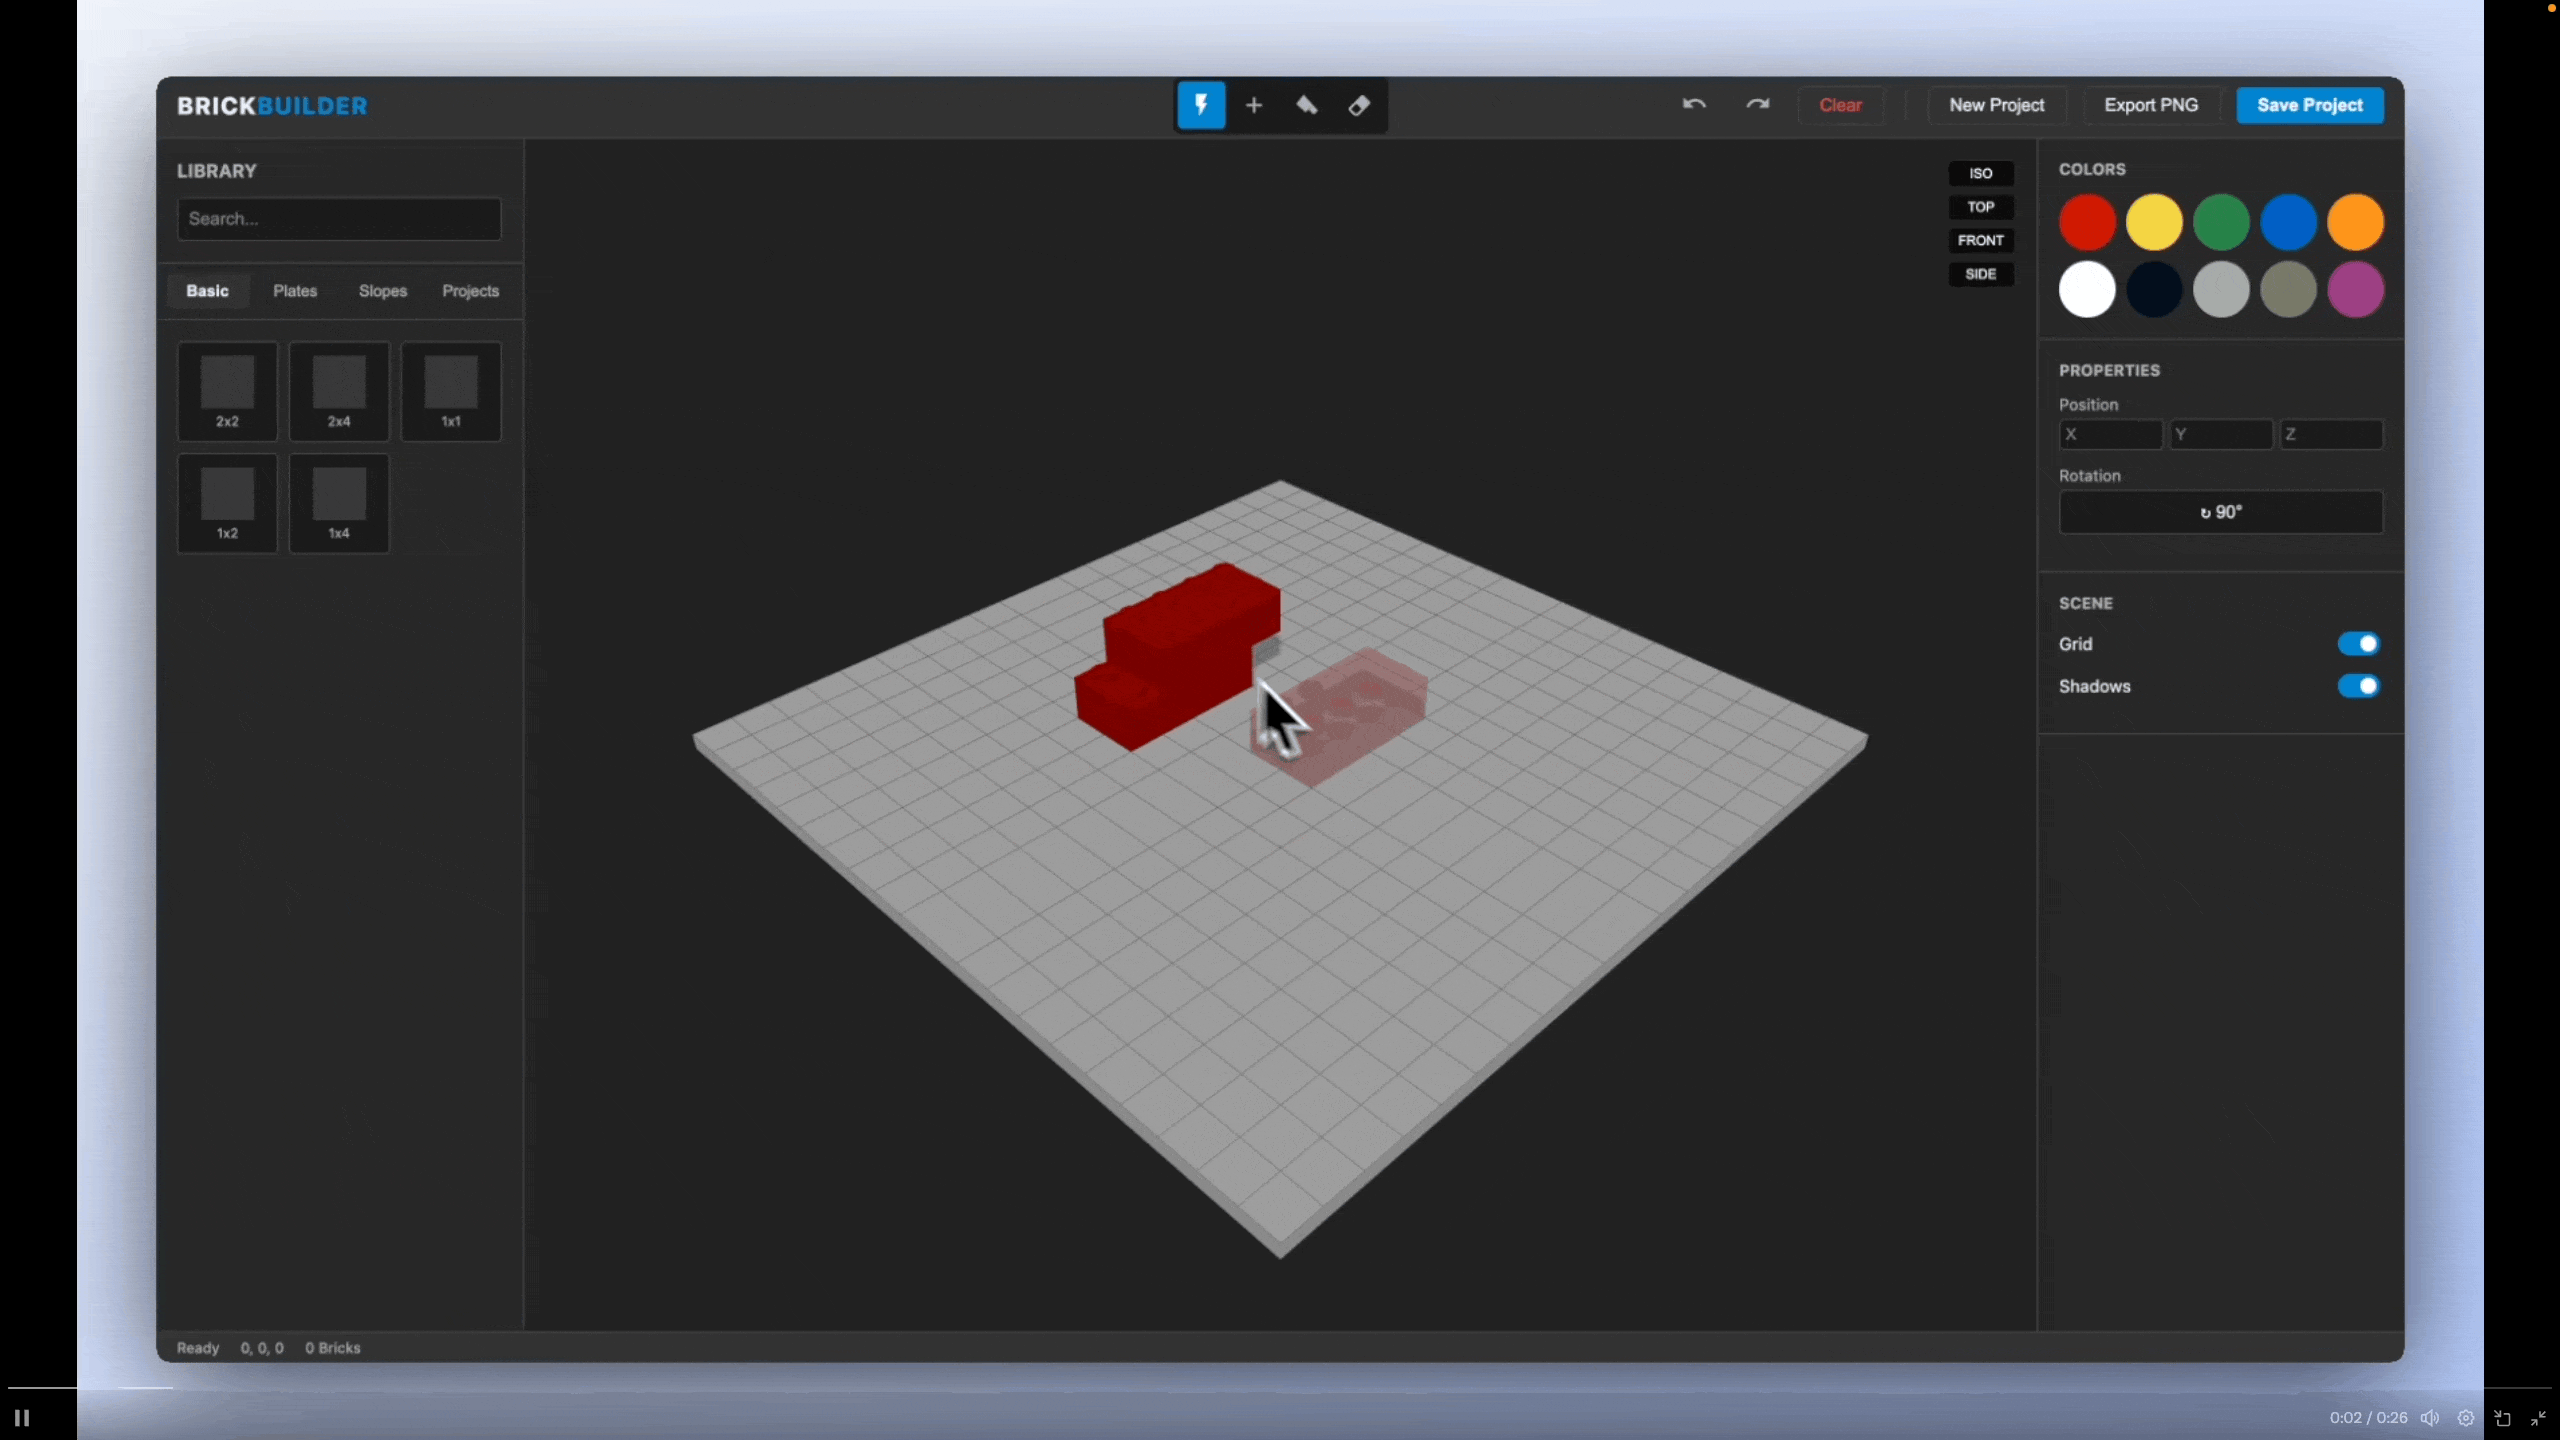Open the Slopes tab
The image size is (2560, 1440).
click(382, 291)
